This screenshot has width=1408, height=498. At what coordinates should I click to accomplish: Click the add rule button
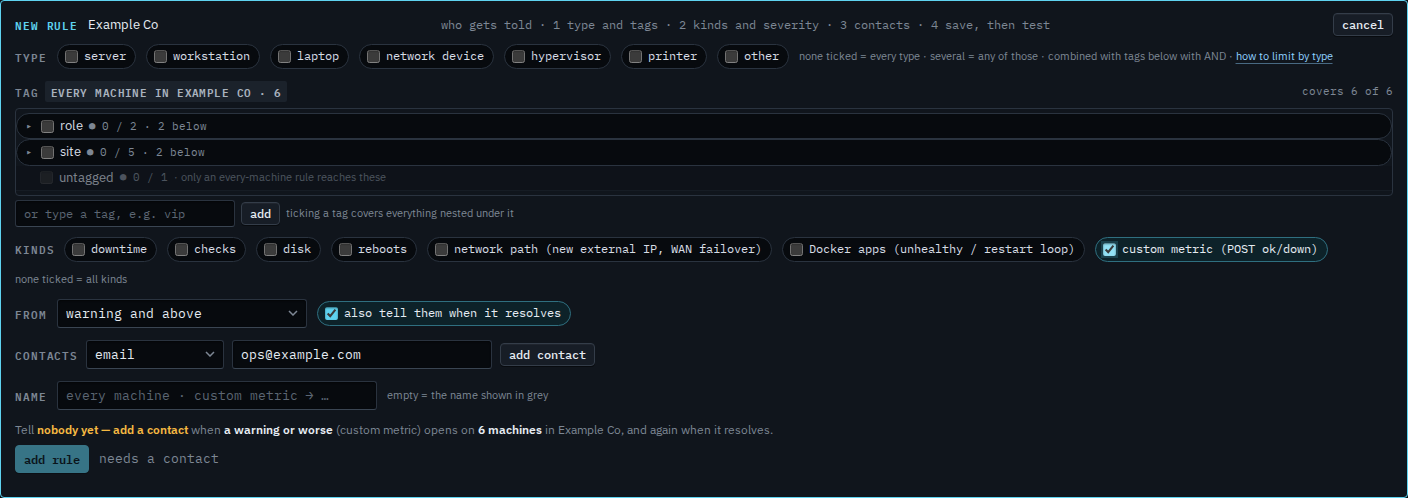[x=52, y=459]
